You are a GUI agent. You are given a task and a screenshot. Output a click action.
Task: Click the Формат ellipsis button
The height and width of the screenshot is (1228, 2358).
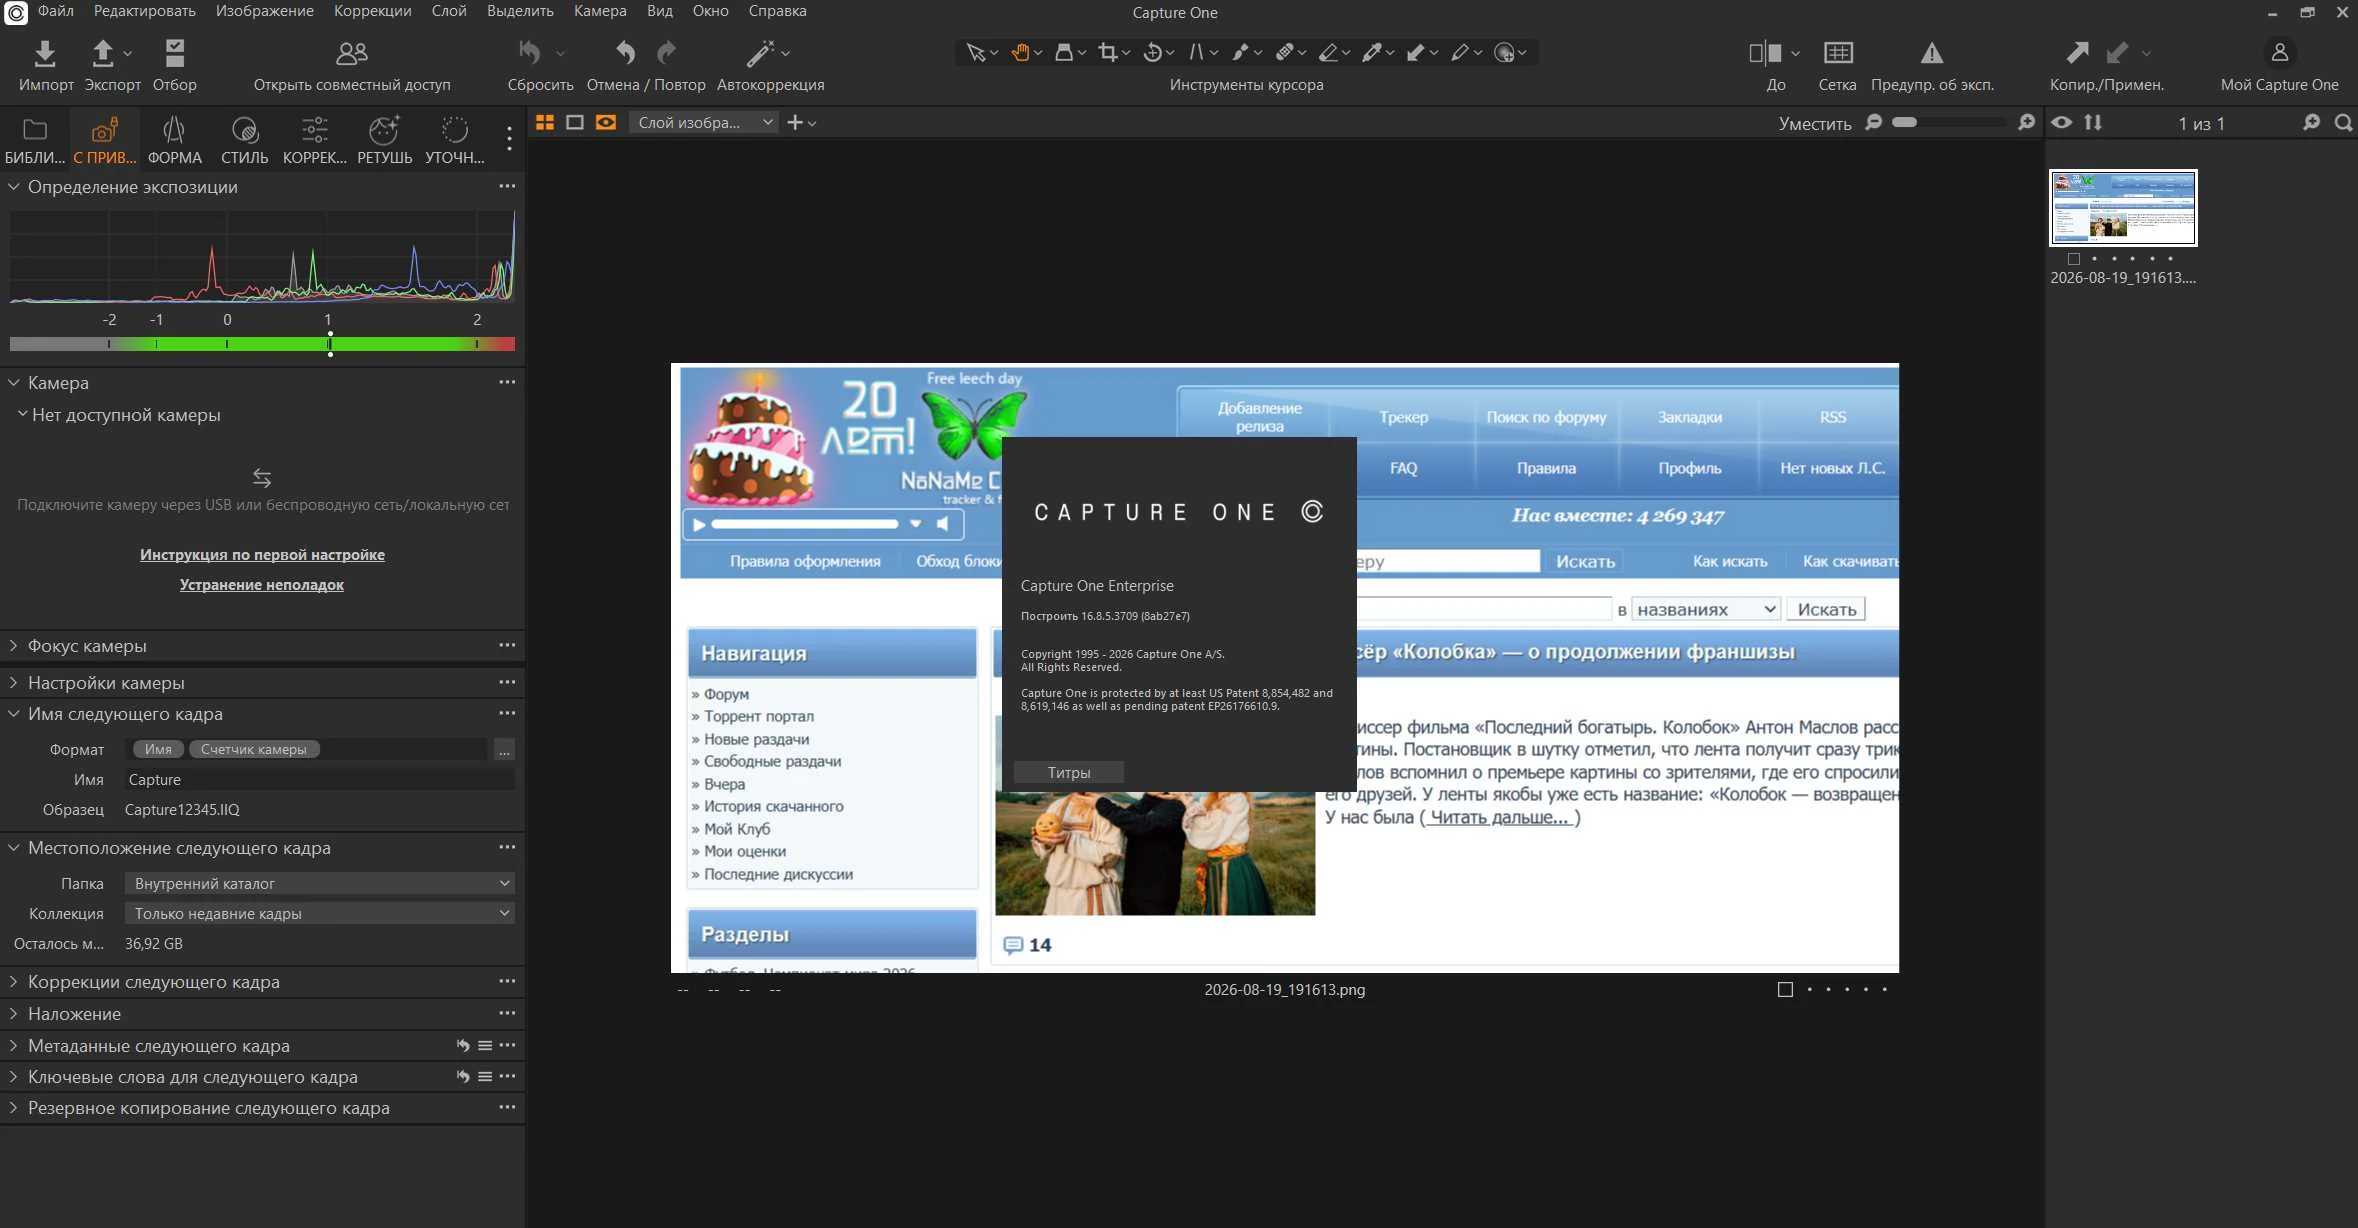pos(504,750)
